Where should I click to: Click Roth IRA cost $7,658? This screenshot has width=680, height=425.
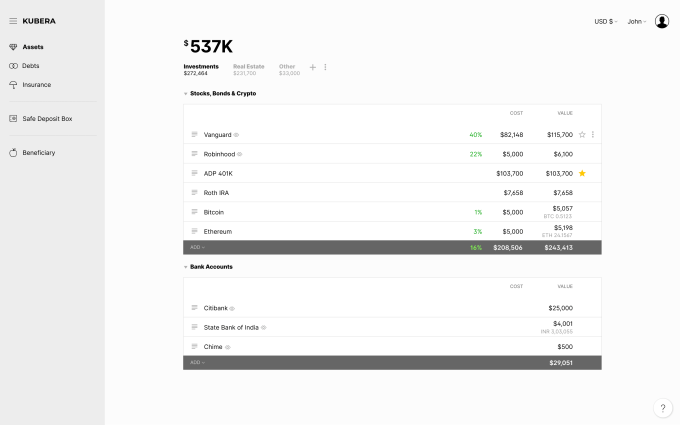513,193
